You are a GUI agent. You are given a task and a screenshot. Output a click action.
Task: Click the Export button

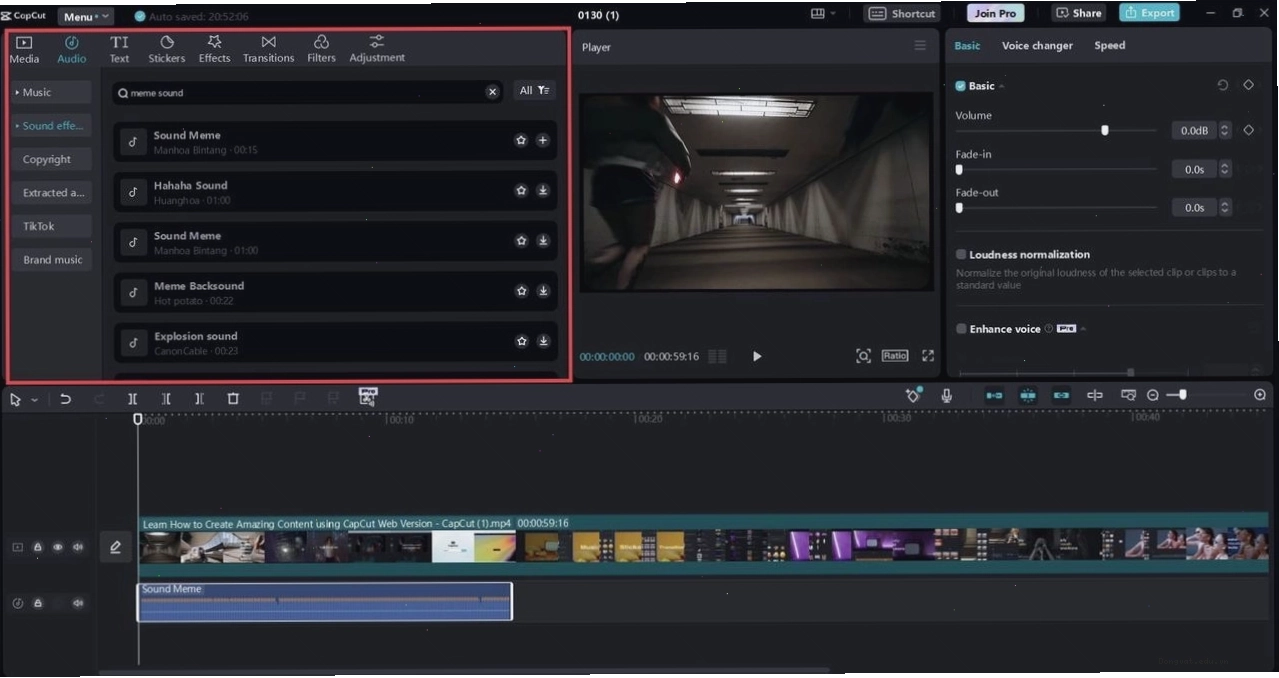(x=1149, y=13)
